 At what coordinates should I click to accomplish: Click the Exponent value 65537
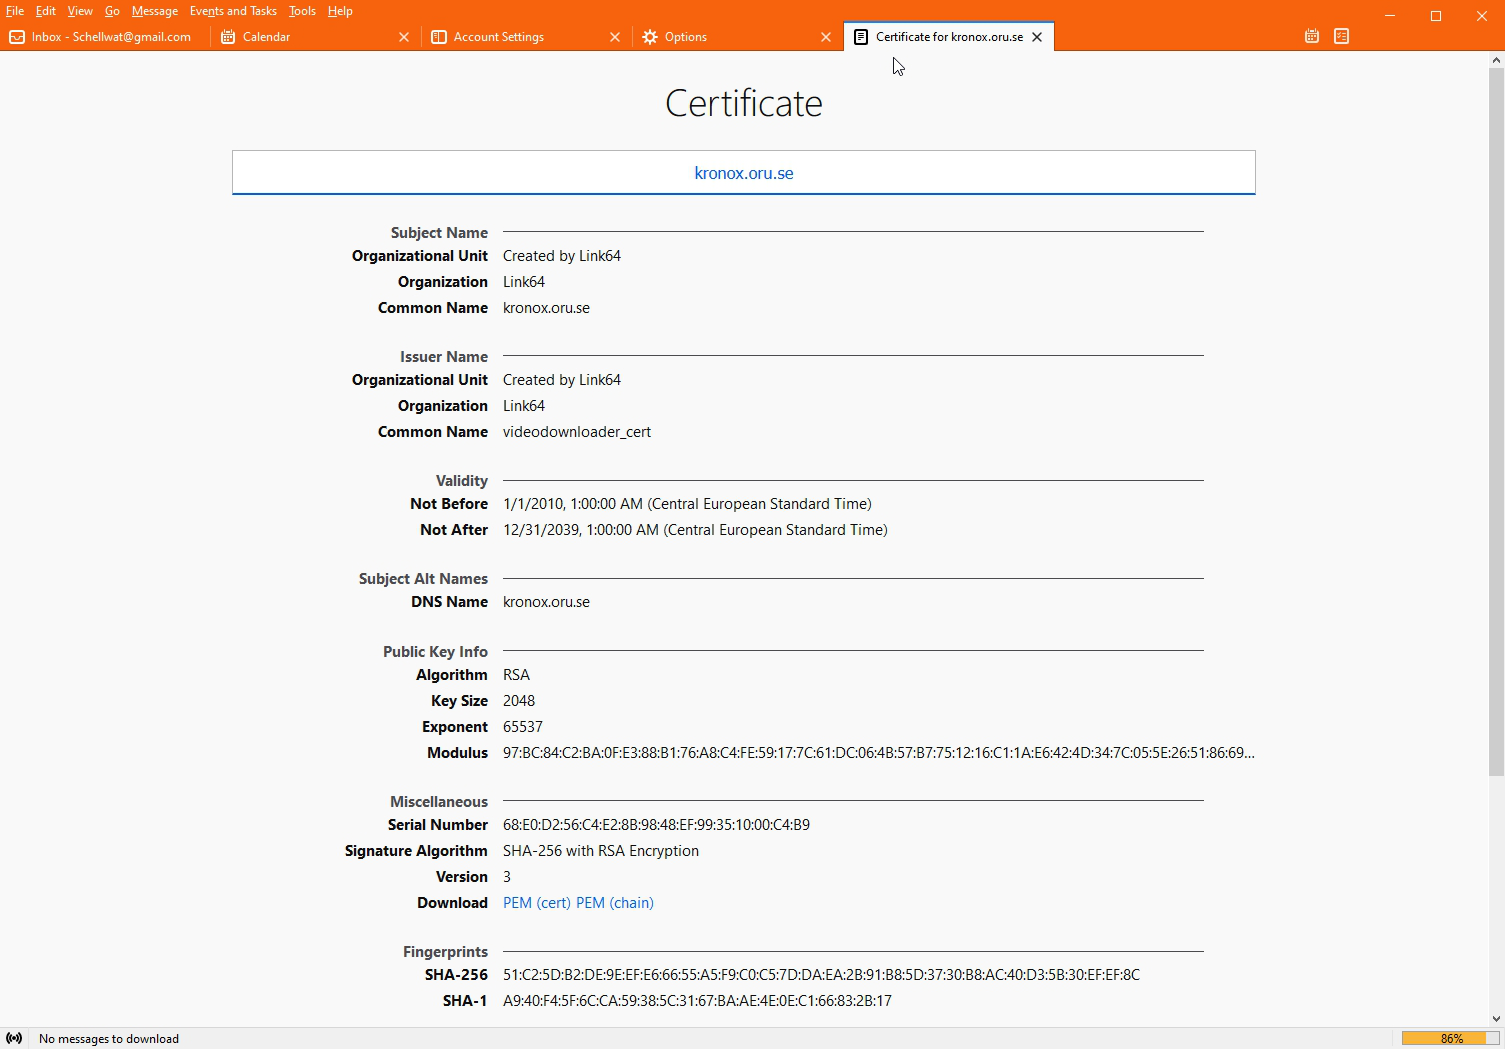(523, 727)
